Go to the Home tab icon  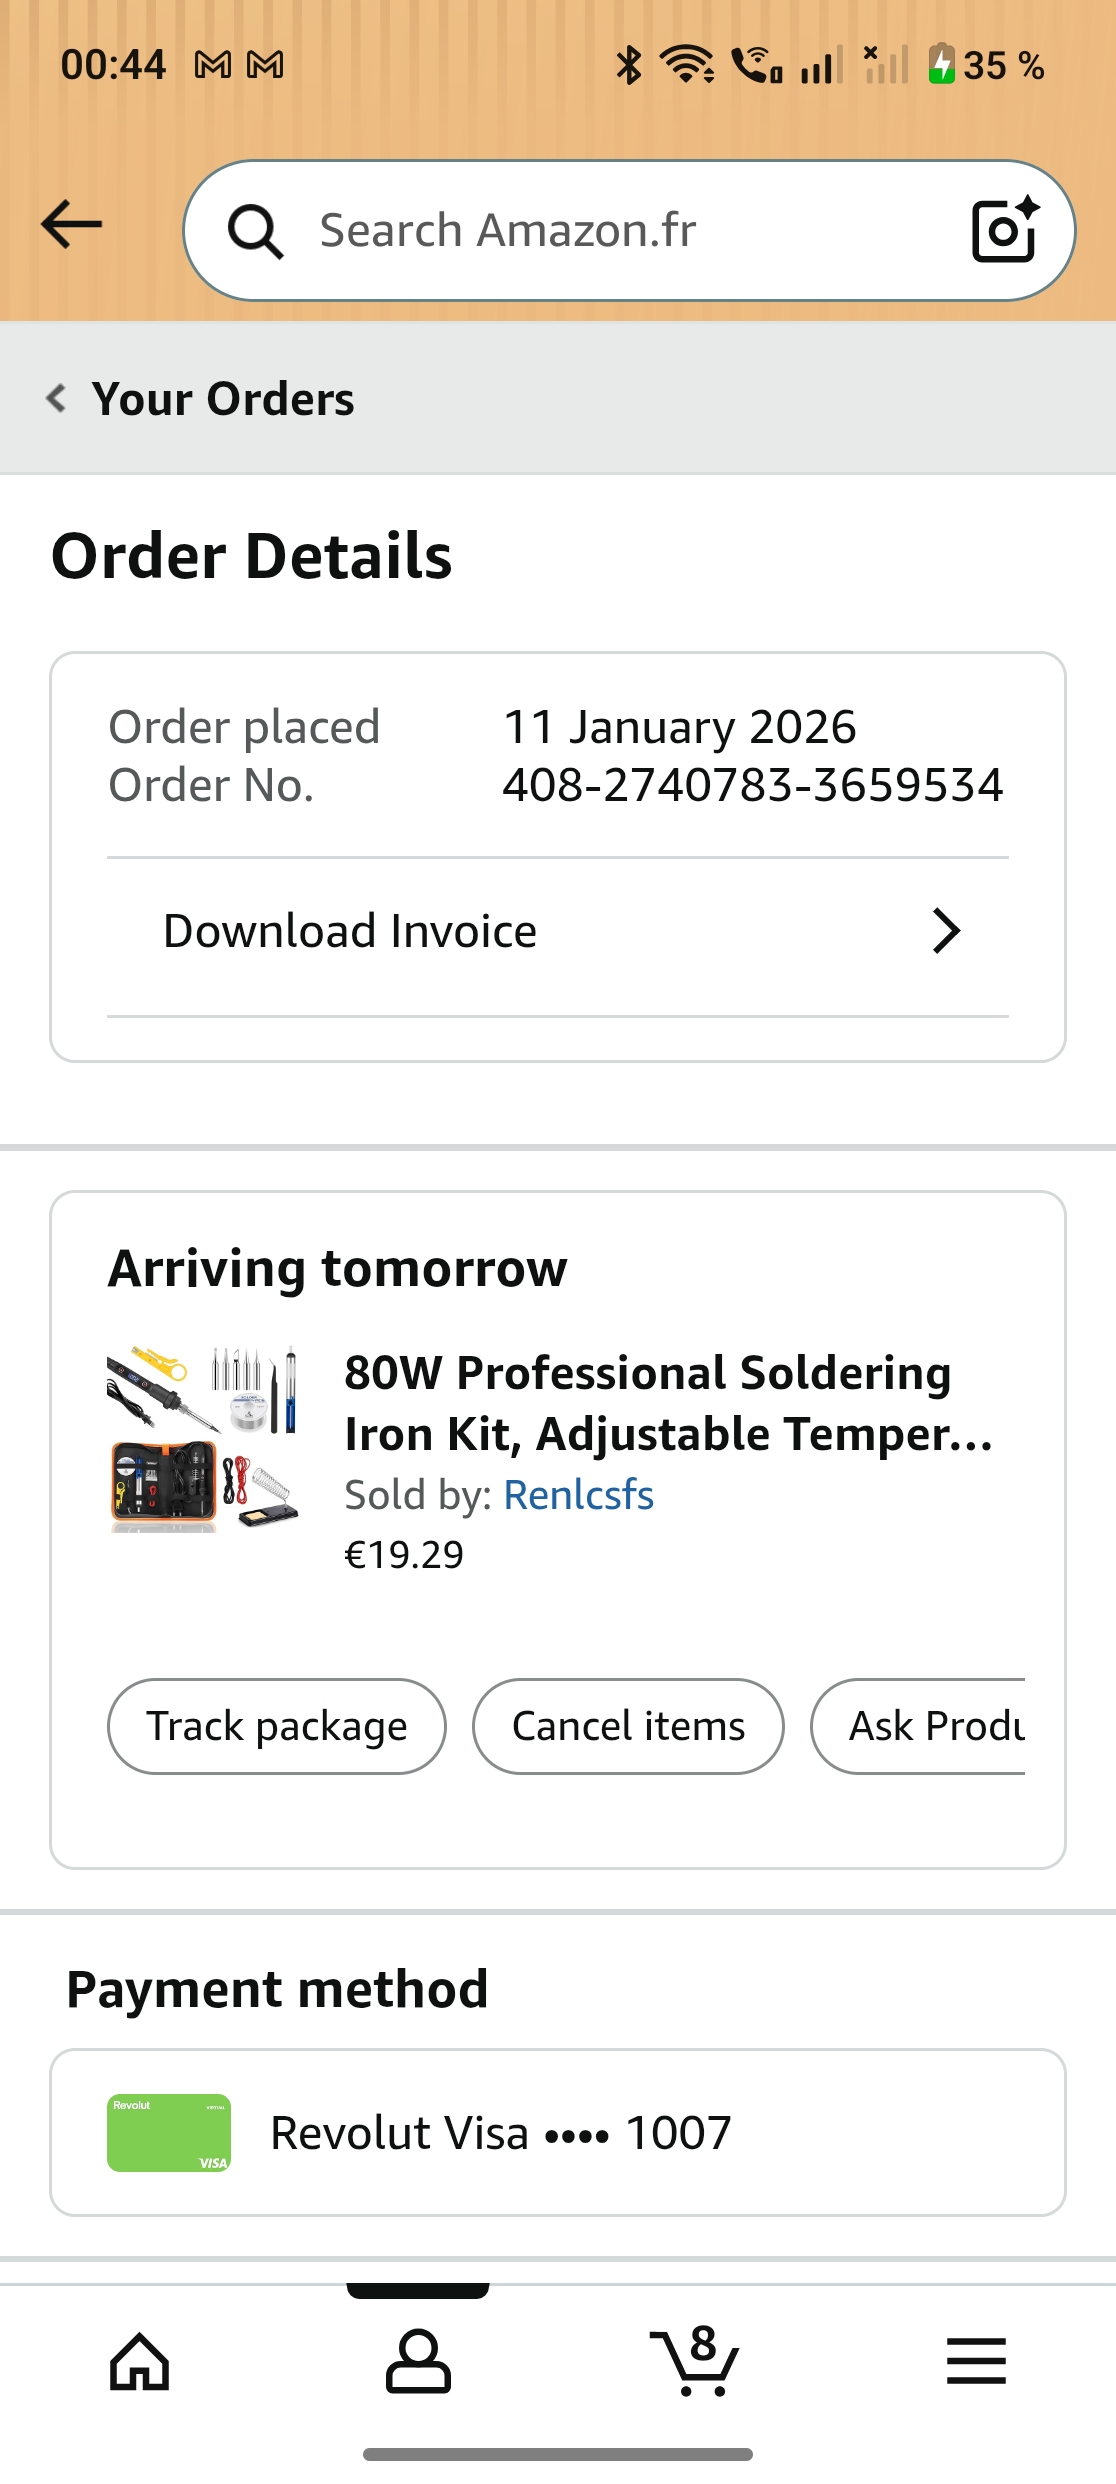point(139,2361)
